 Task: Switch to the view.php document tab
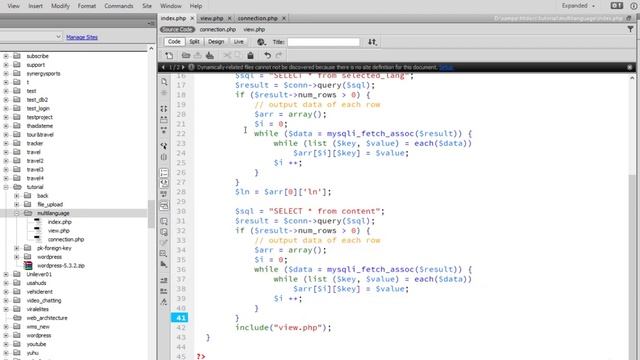point(212,18)
